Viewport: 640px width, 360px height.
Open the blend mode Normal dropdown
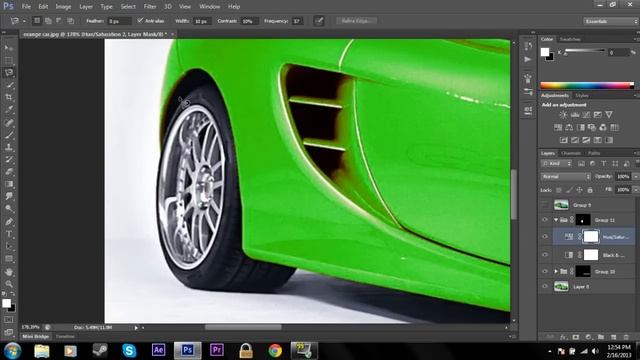point(566,177)
